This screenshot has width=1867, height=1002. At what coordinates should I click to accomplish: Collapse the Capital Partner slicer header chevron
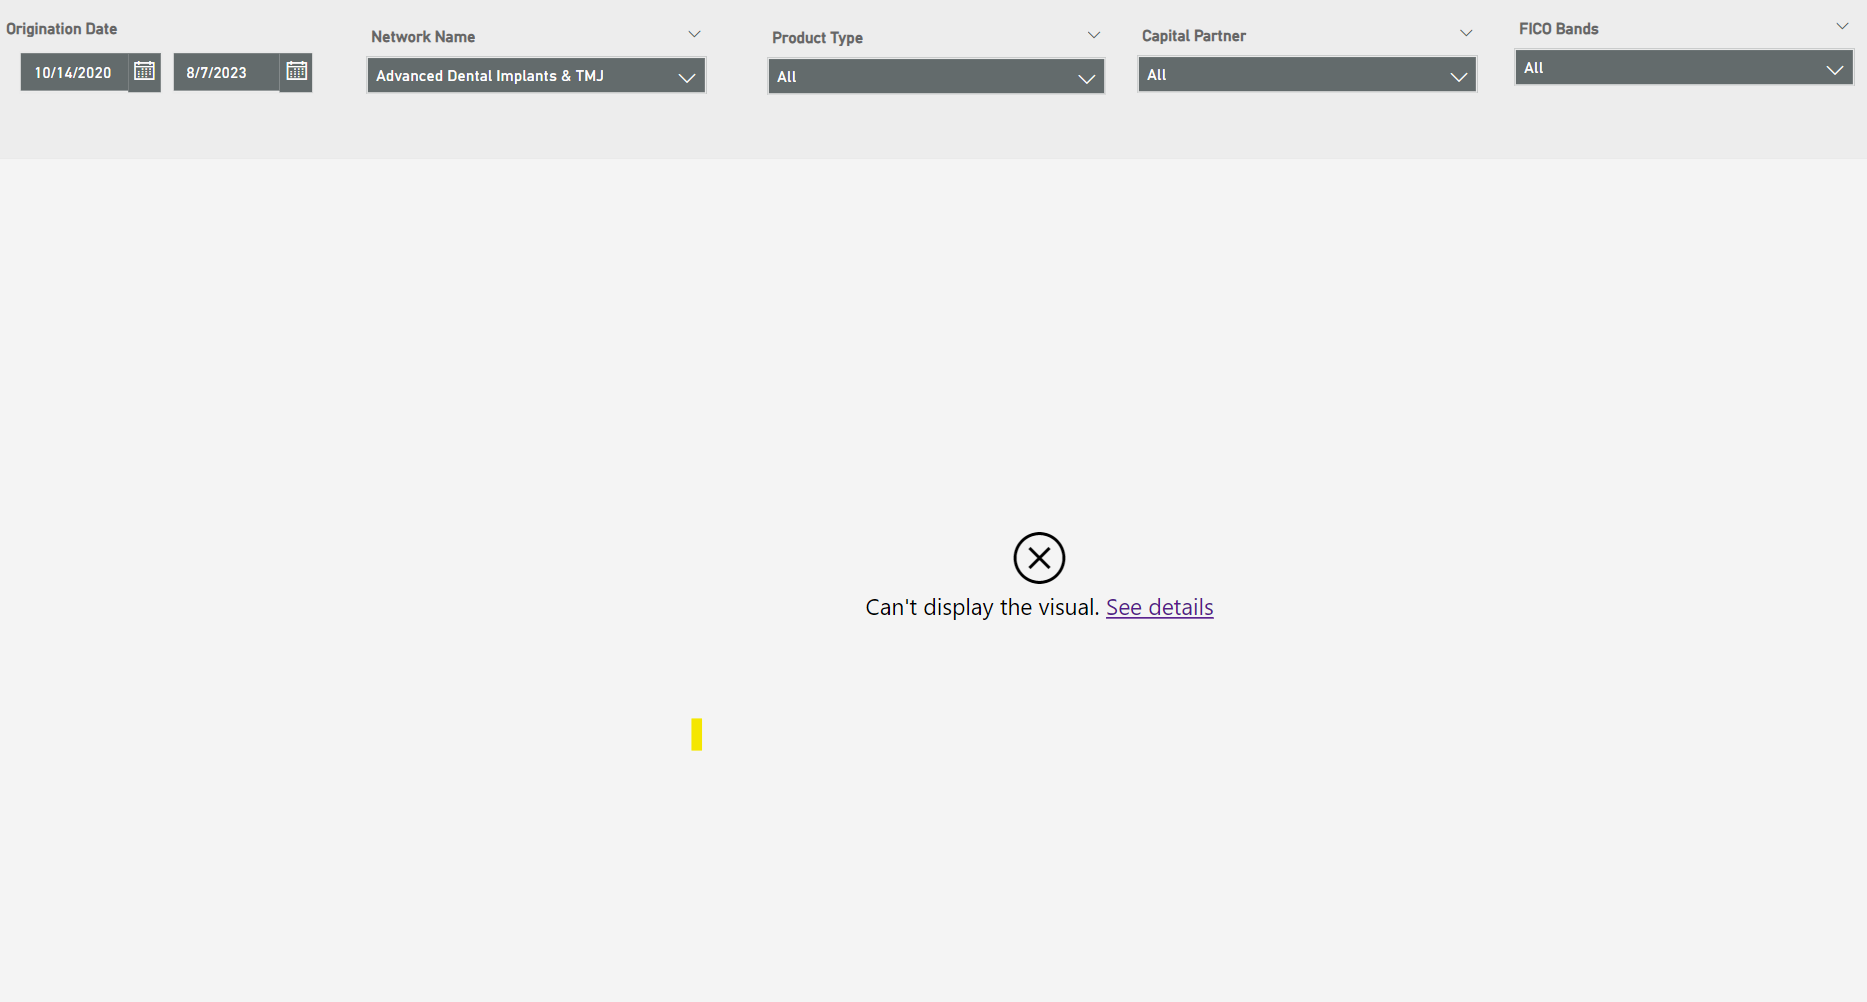tap(1466, 34)
